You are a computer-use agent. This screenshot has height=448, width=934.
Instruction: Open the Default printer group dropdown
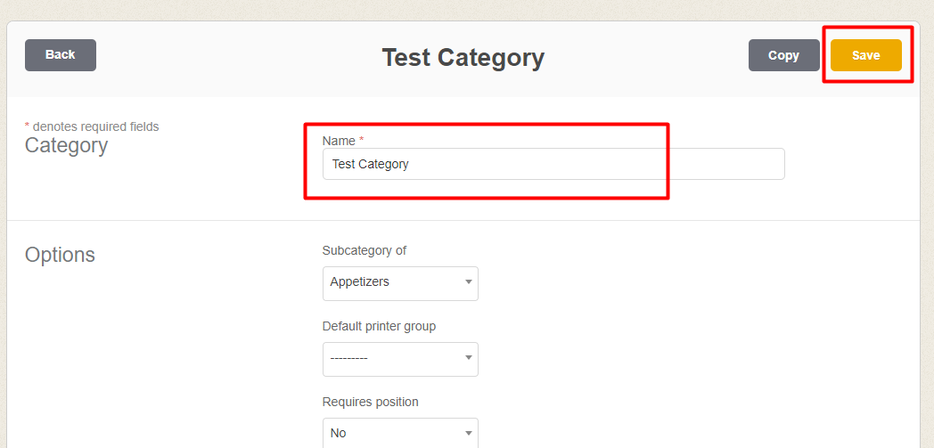coord(400,359)
